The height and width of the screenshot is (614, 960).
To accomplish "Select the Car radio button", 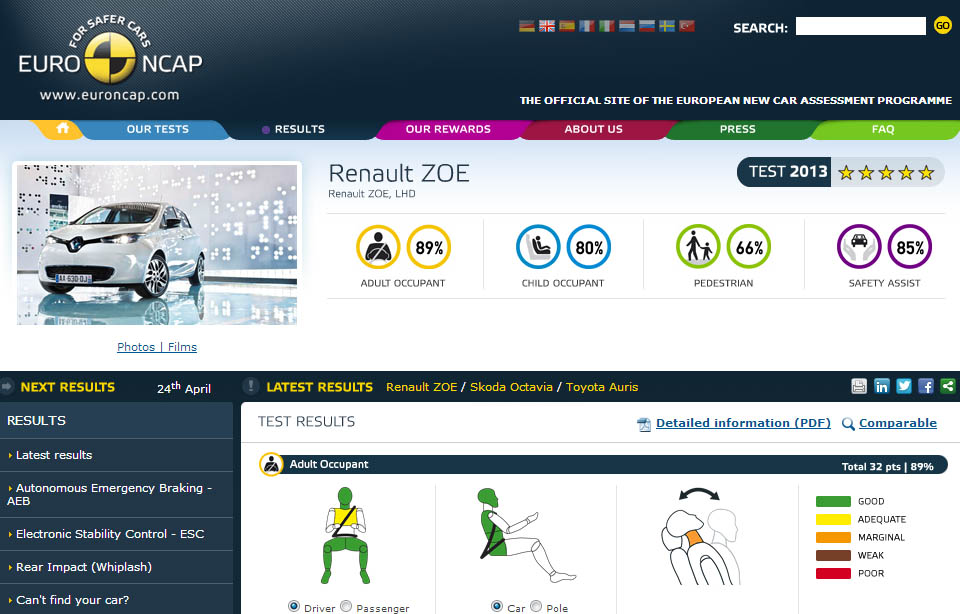I will (497, 606).
